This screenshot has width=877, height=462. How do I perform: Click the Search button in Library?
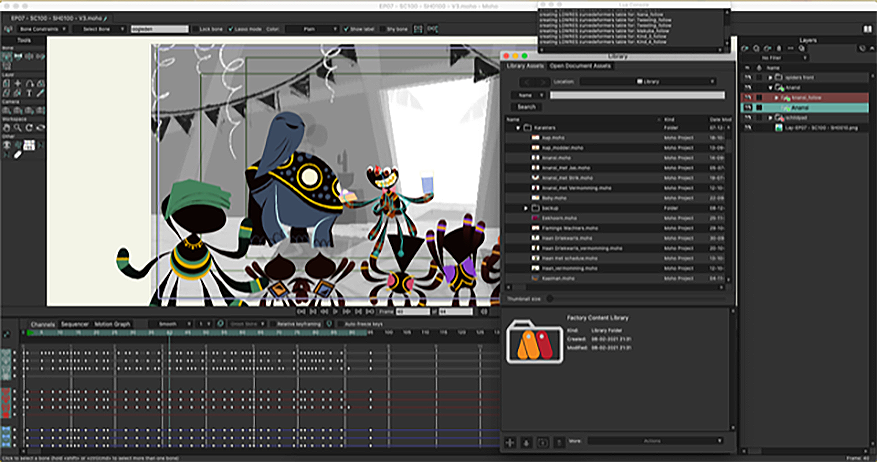[x=526, y=106]
